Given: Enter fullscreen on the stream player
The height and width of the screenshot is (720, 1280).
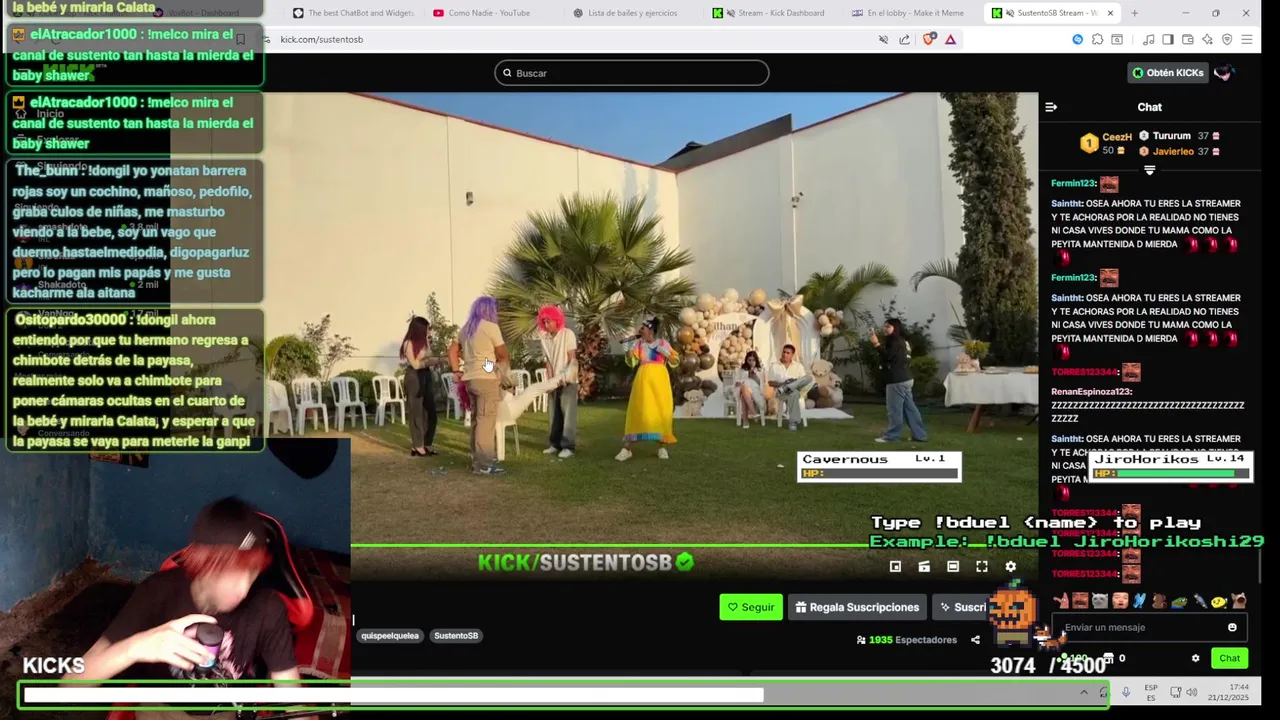Looking at the screenshot, I should click(x=982, y=567).
